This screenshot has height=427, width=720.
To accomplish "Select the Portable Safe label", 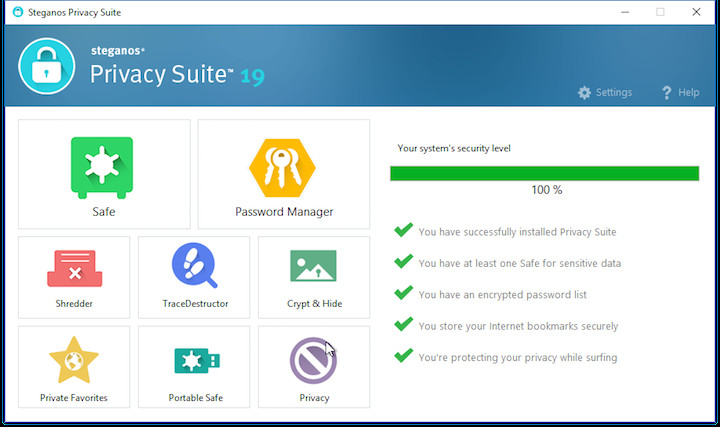I will [x=196, y=398].
